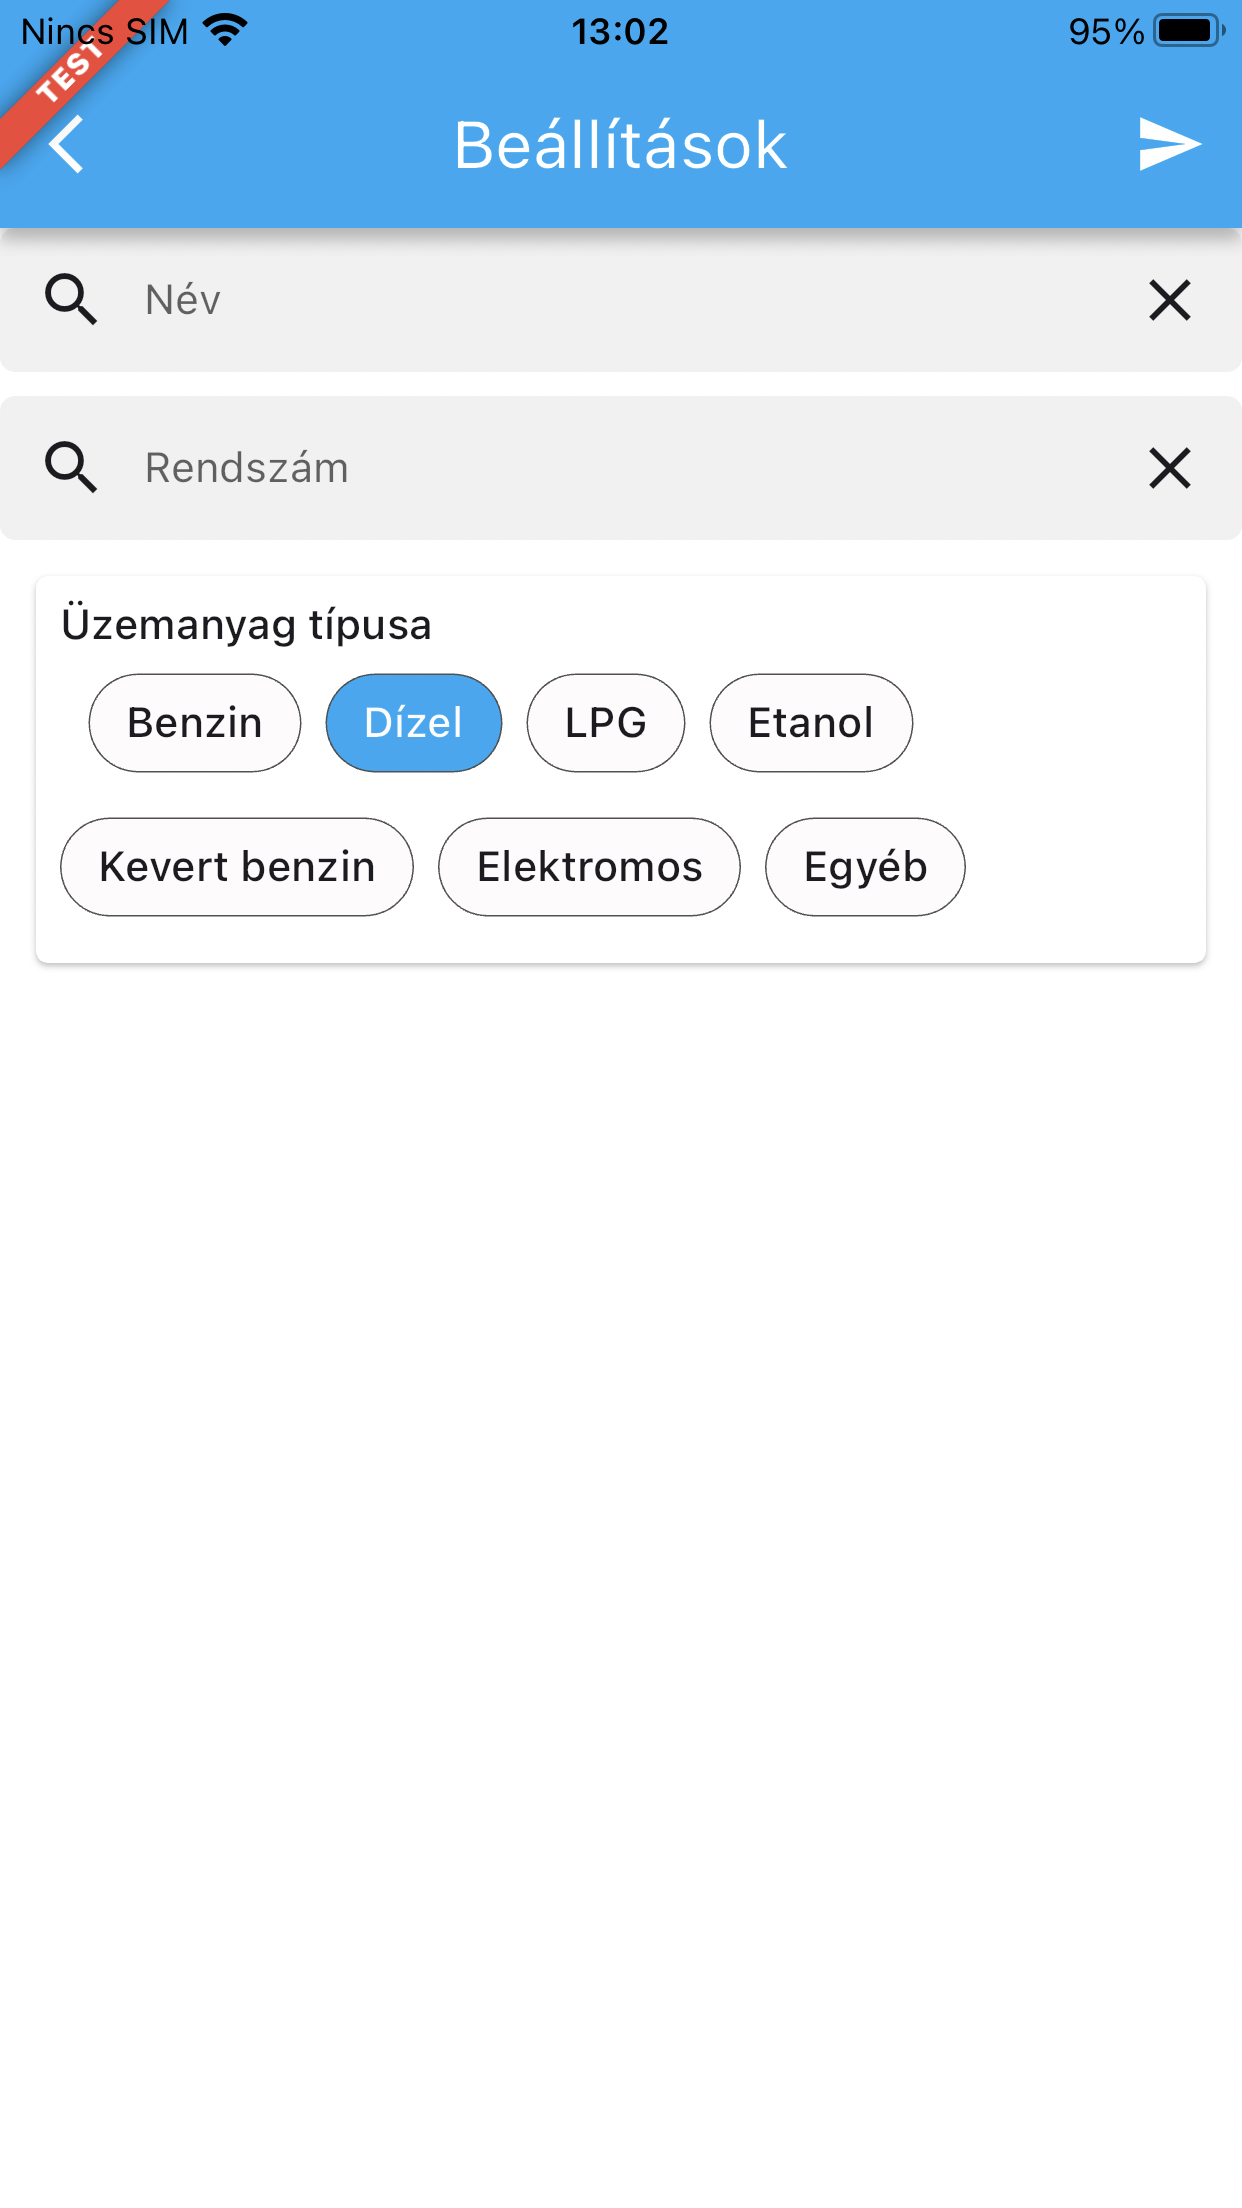Tap the battery indicator icon
Screen dimensions: 1242x2208
(1188, 31)
